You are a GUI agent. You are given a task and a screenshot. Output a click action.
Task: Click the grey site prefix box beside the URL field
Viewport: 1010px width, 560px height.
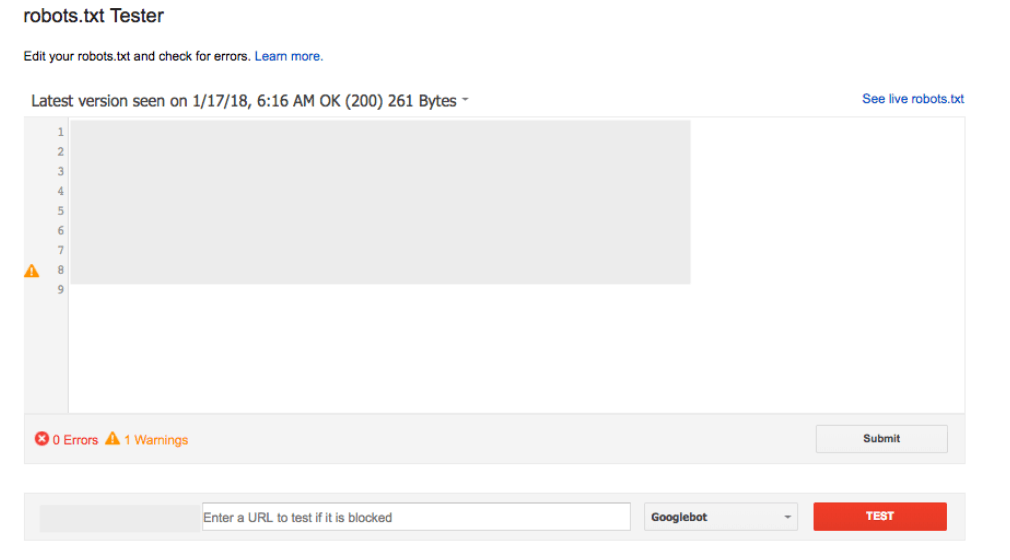point(120,517)
